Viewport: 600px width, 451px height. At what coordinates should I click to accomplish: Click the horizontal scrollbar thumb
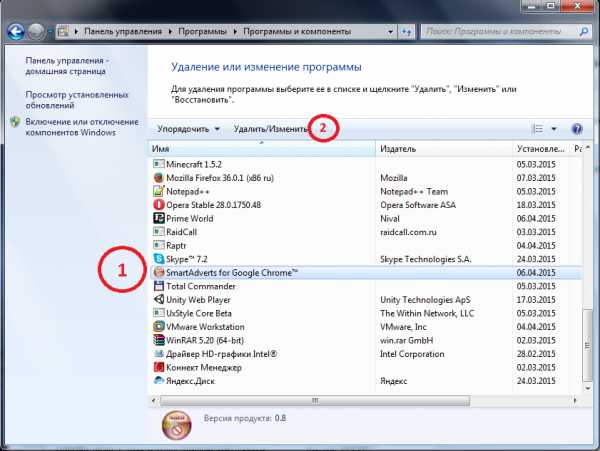tap(315, 401)
